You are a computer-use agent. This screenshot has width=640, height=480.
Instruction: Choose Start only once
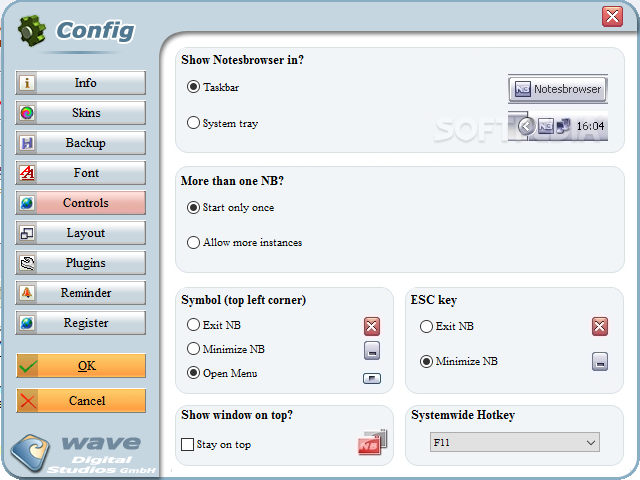click(230, 207)
